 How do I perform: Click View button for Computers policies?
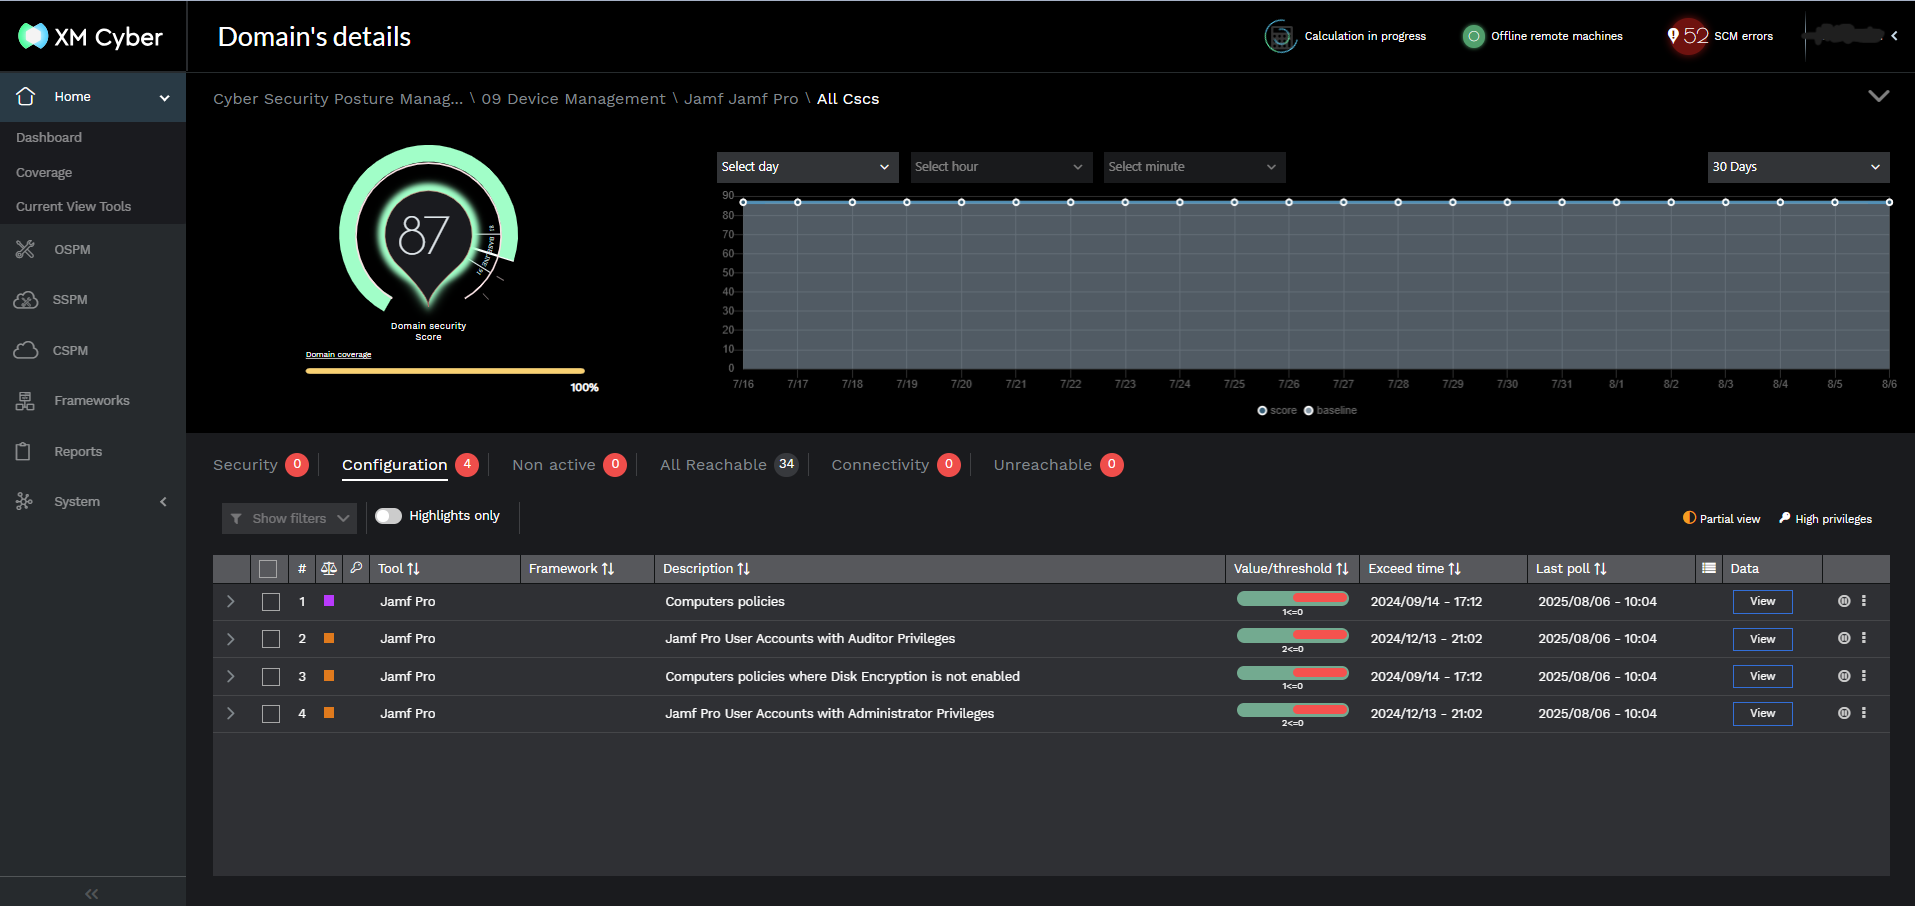coord(1762,601)
